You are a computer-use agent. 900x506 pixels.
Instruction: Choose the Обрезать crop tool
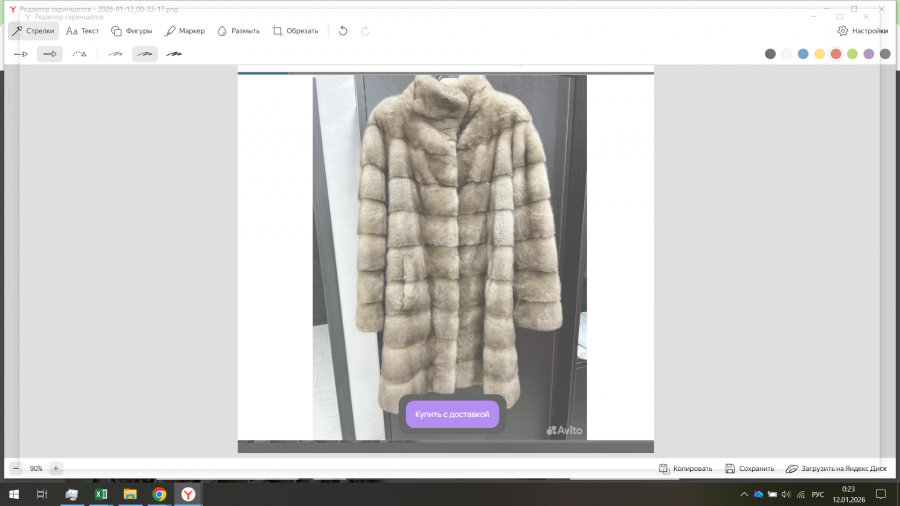coord(295,31)
